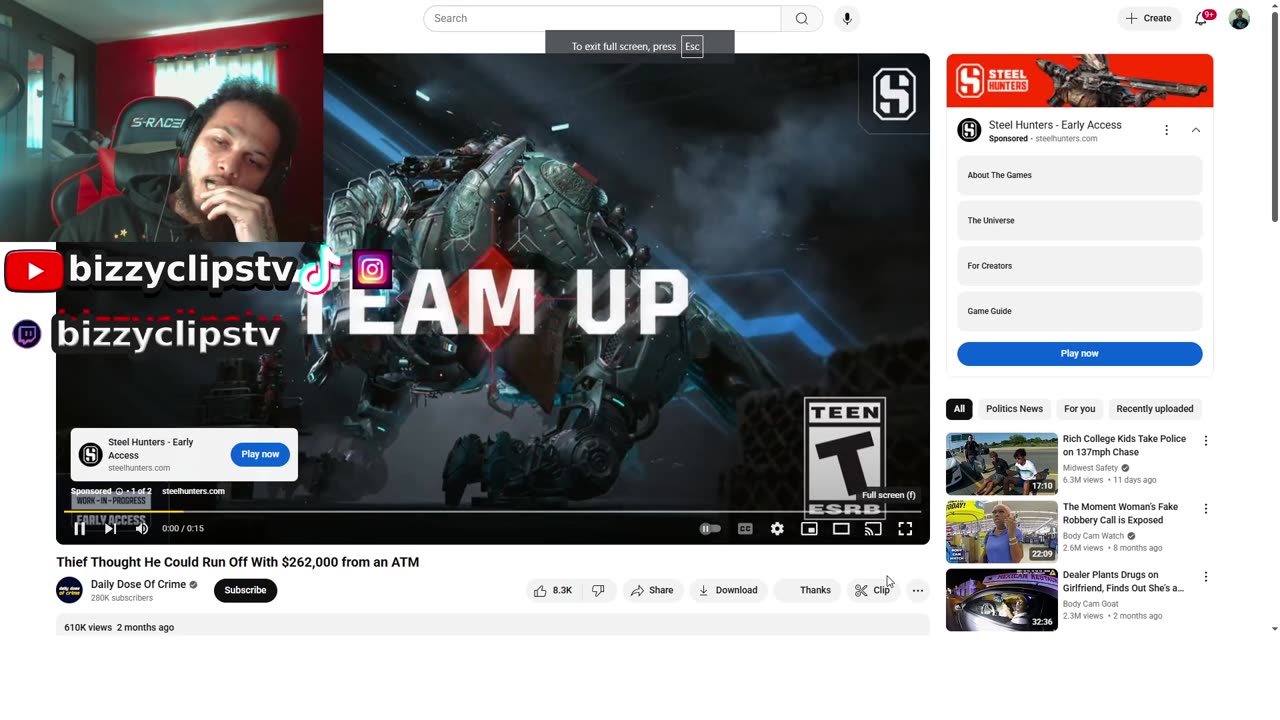
Task: Open About The Games ad link
Action: point(1080,175)
